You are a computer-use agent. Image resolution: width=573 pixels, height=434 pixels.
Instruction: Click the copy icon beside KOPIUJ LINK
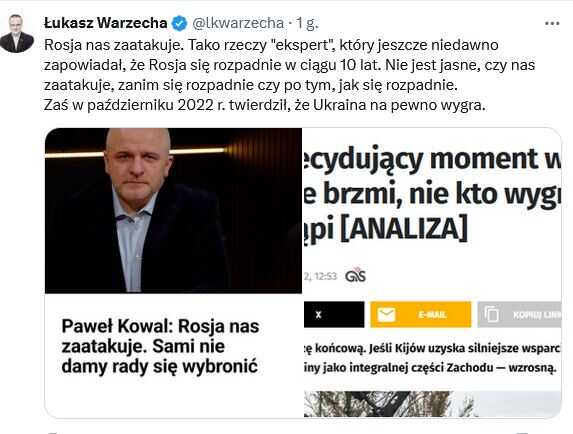click(492, 315)
